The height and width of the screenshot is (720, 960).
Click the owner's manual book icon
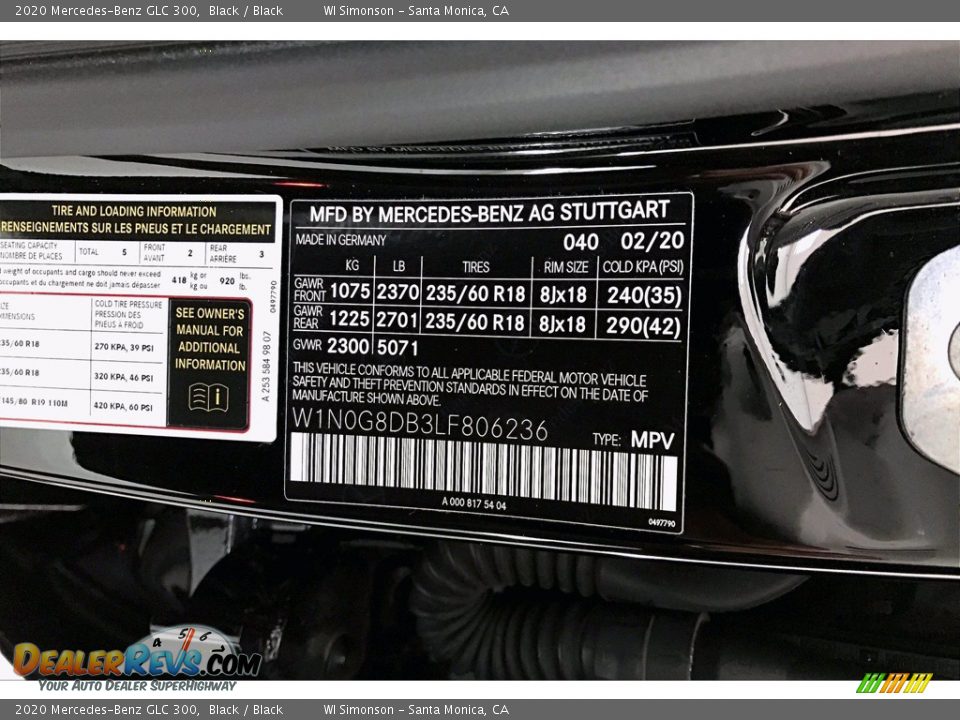tap(209, 397)
